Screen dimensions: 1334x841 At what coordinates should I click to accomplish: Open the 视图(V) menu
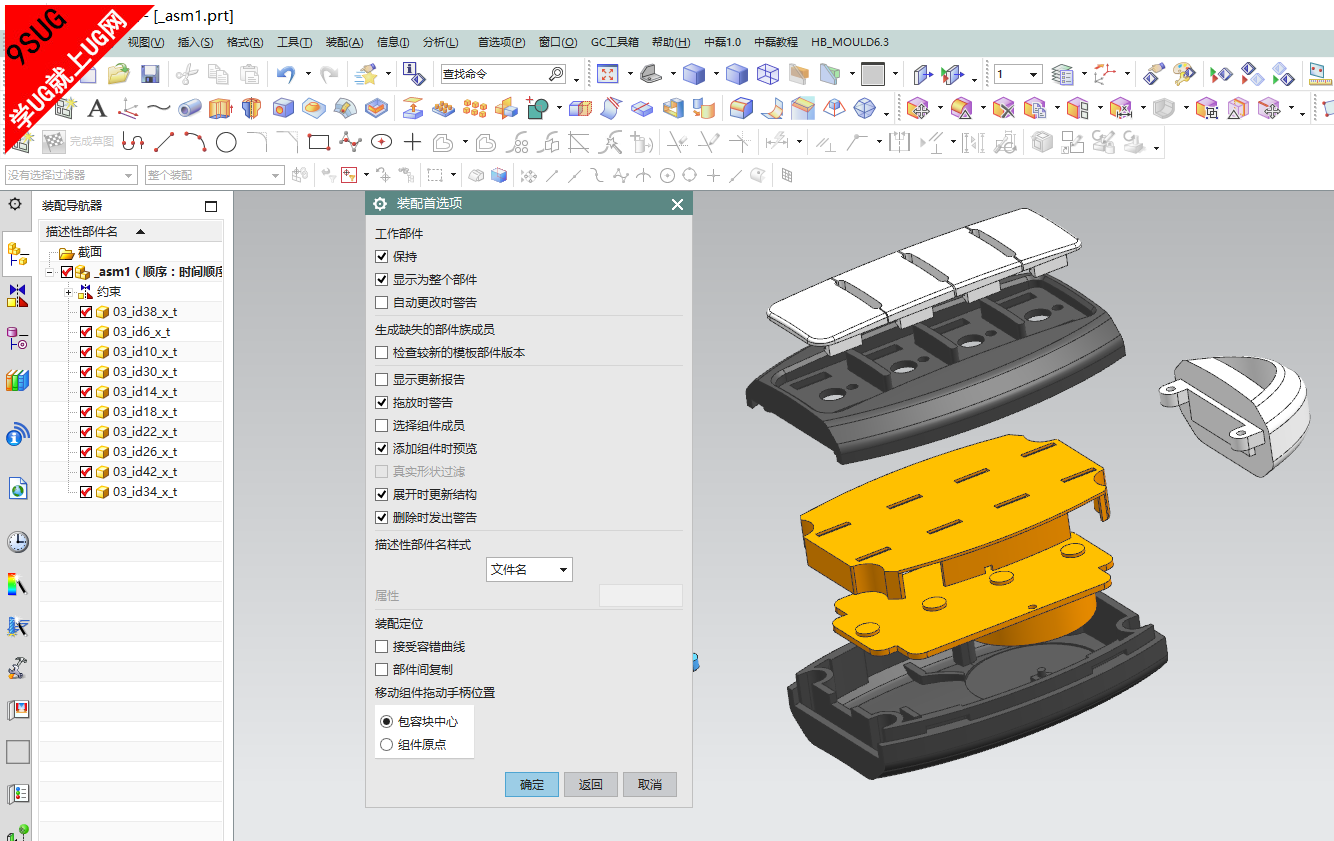tap(146, 42)
